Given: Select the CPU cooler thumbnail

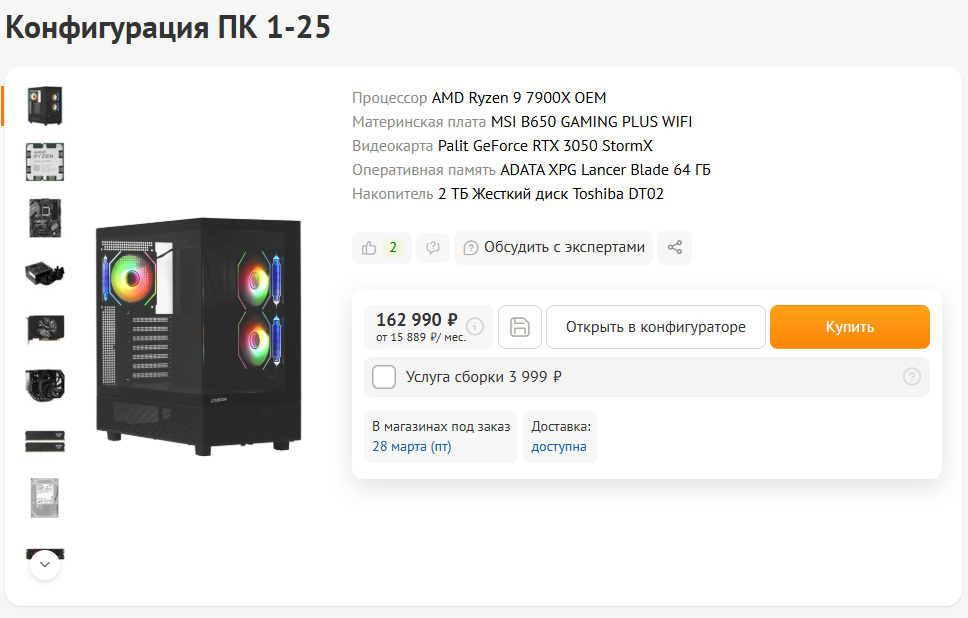Looking at the screenshot, I should tap(45, 385).
